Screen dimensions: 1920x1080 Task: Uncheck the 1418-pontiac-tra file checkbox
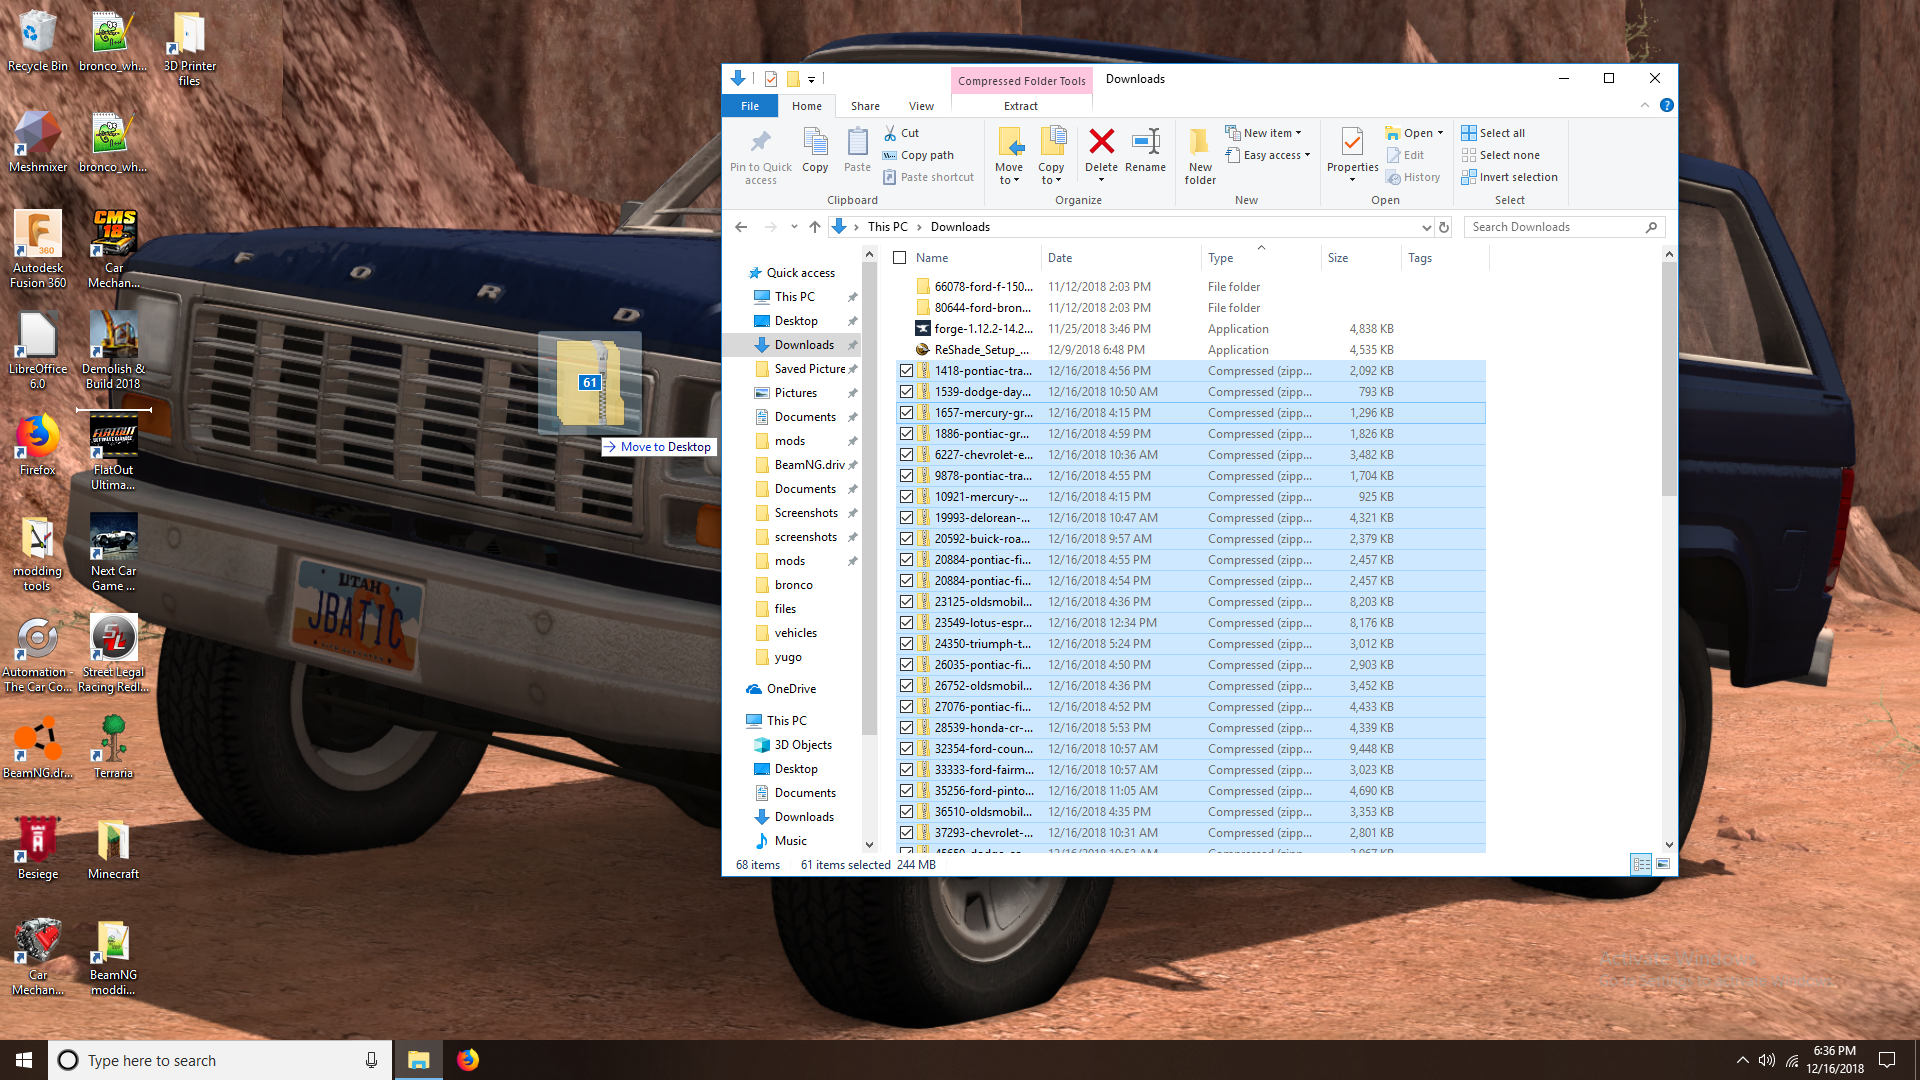pyautogui.click(x=906, y=371)
